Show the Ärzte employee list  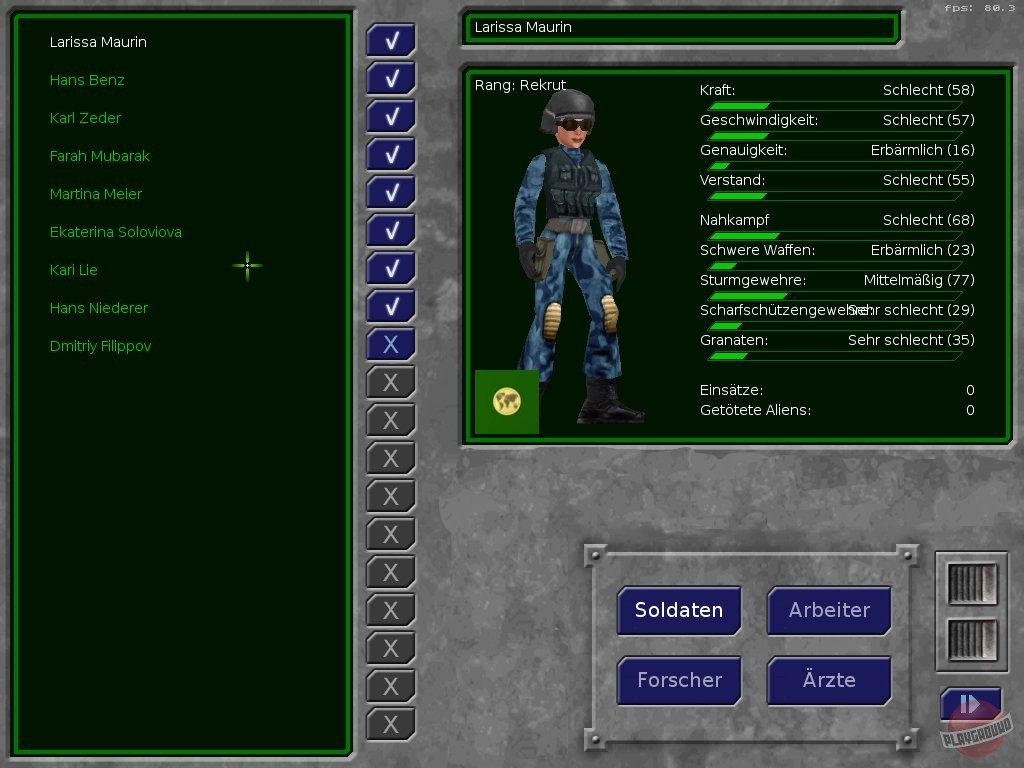829,680
